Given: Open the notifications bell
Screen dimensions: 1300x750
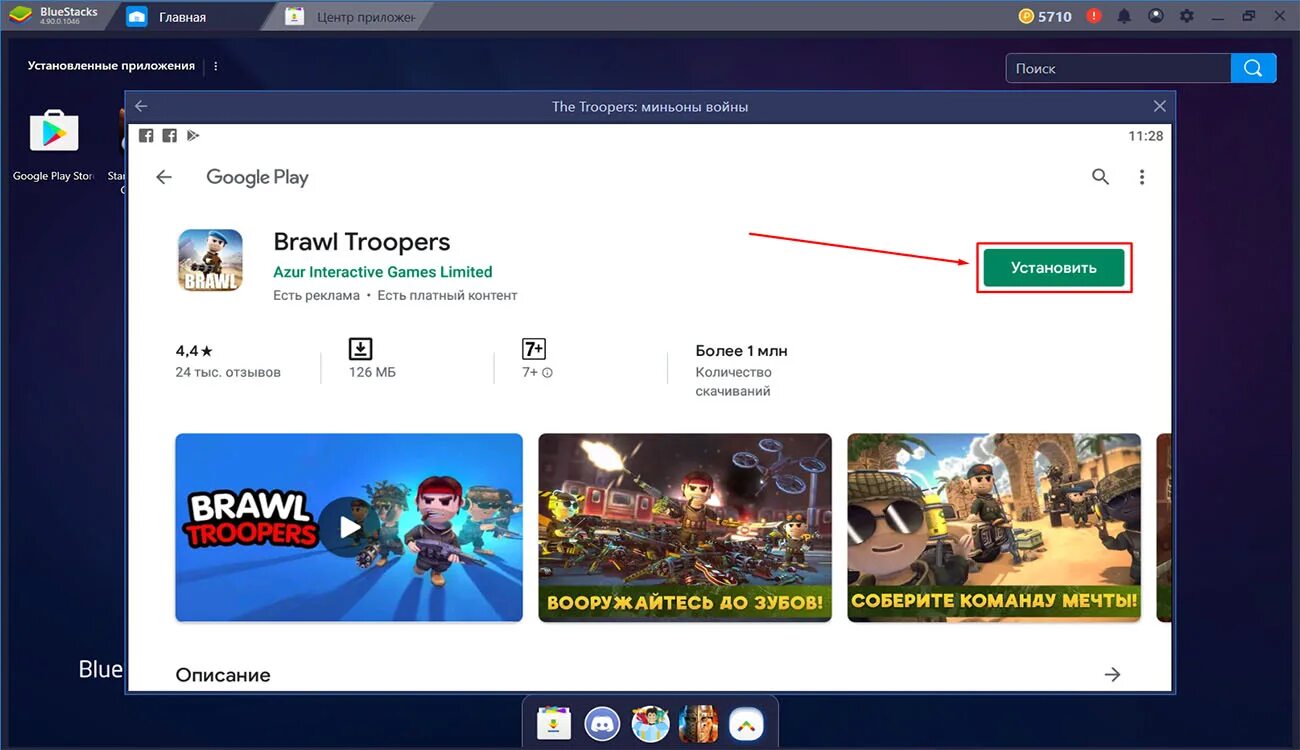Looking at the screenshot, I should 1124,16.
